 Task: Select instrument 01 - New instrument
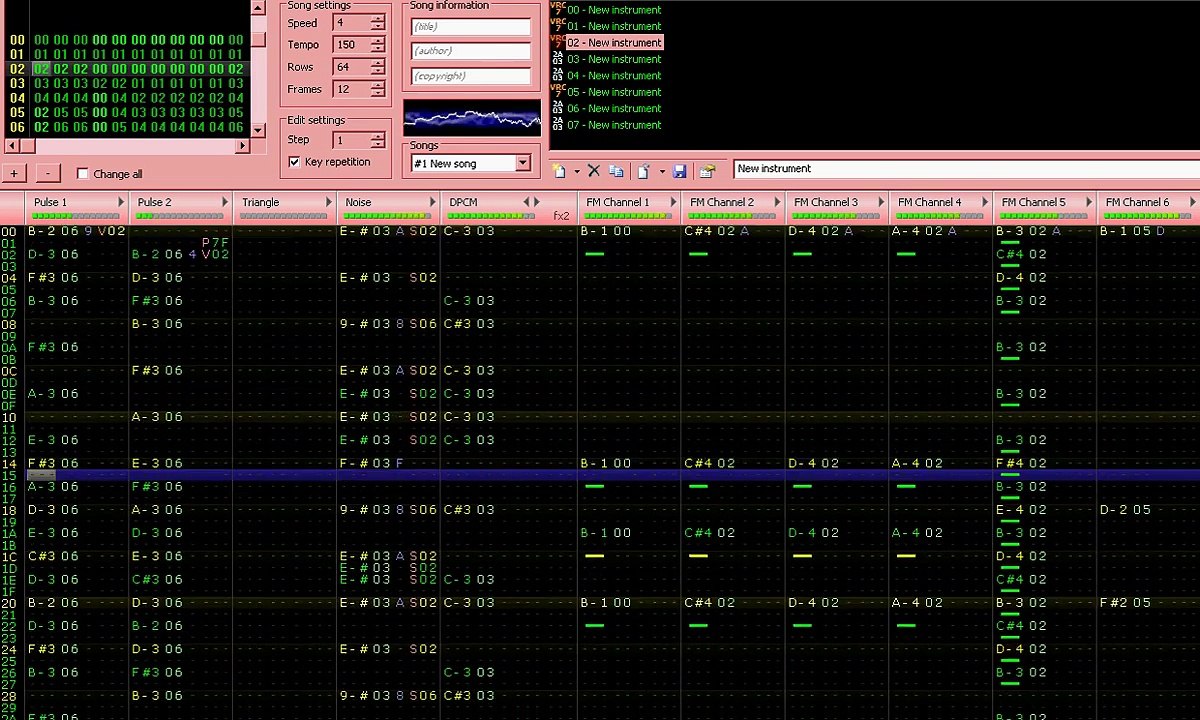614,26
